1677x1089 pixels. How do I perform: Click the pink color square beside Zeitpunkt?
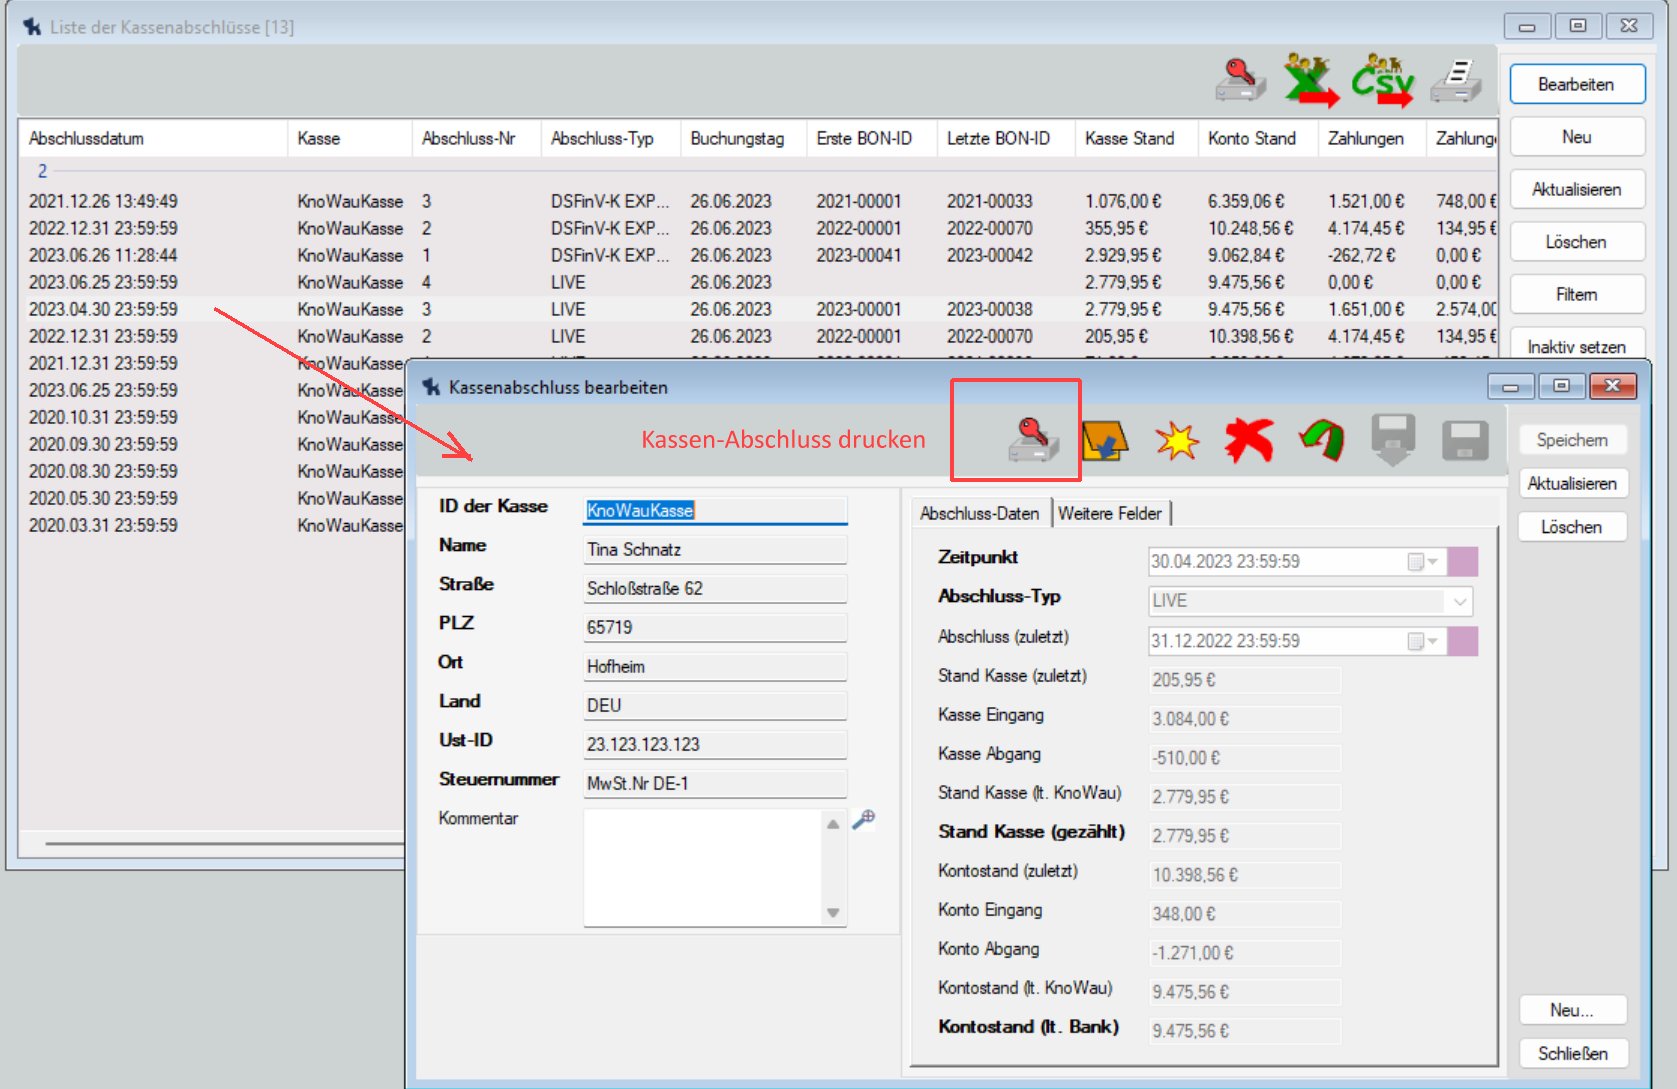point(1463,562)
